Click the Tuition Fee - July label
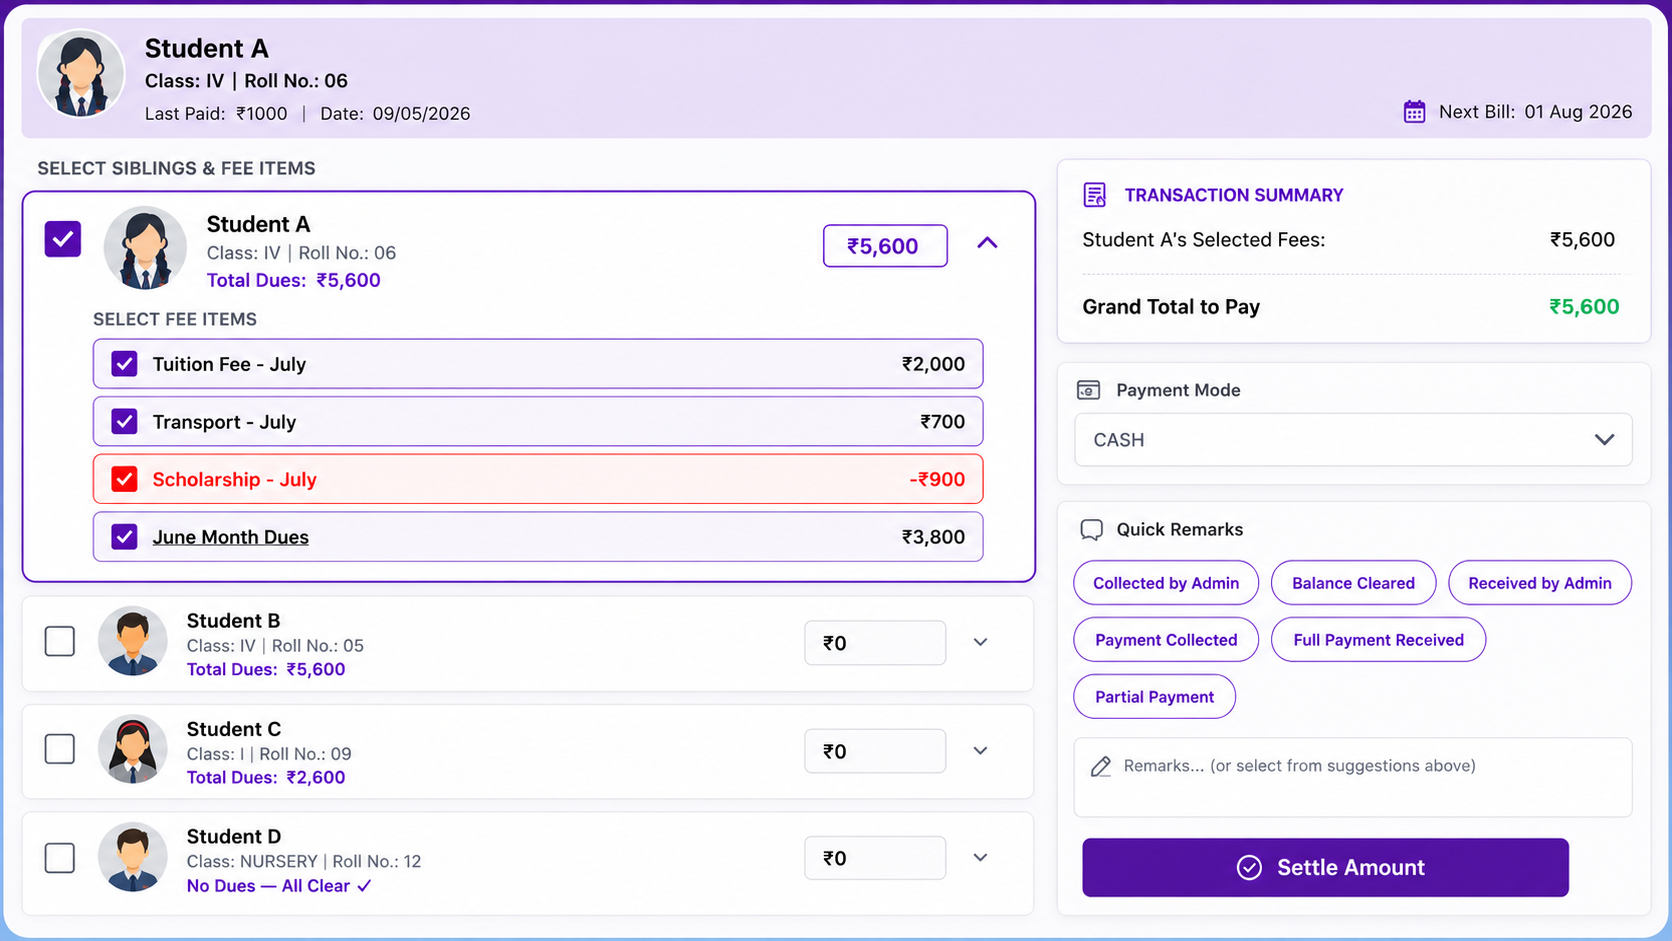The image size is (1672, 941). (x=229, y=364)
